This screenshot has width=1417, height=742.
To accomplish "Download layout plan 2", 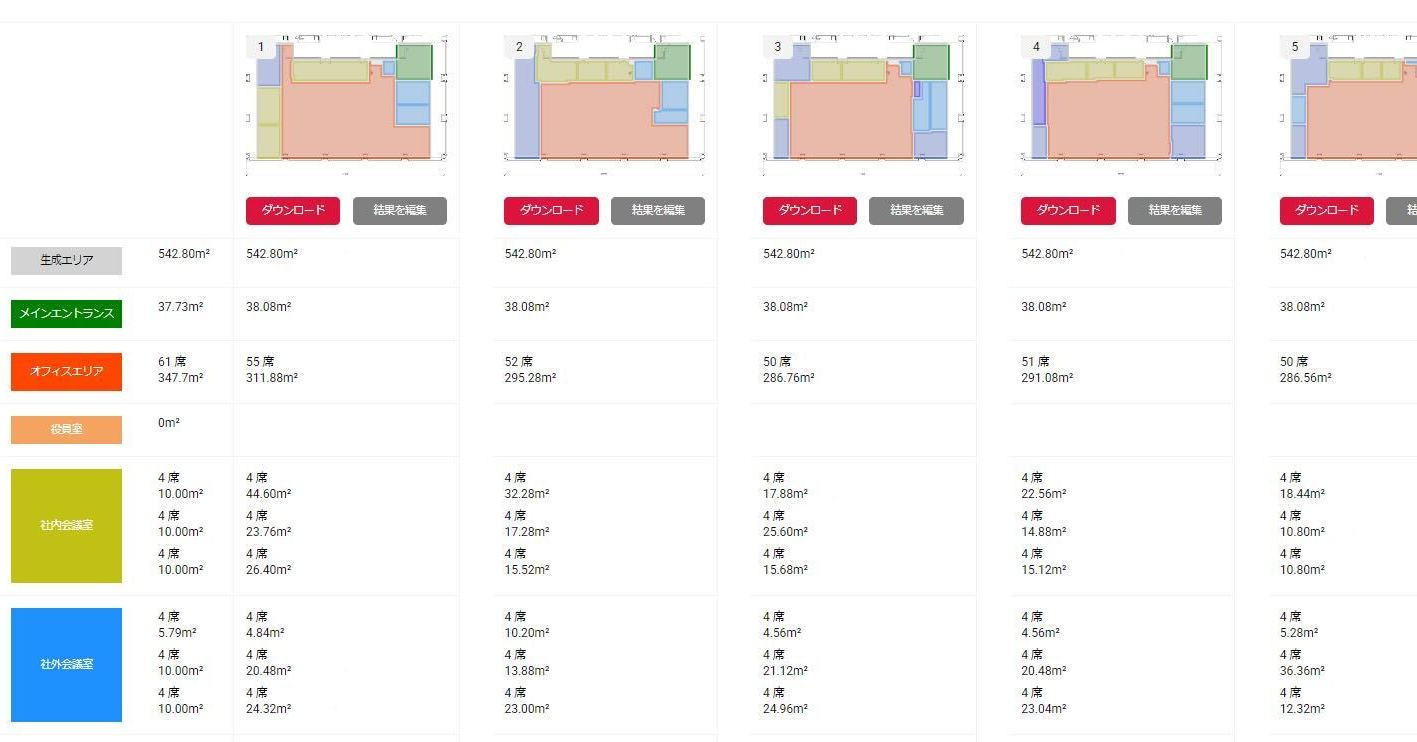I will point(551,210).
